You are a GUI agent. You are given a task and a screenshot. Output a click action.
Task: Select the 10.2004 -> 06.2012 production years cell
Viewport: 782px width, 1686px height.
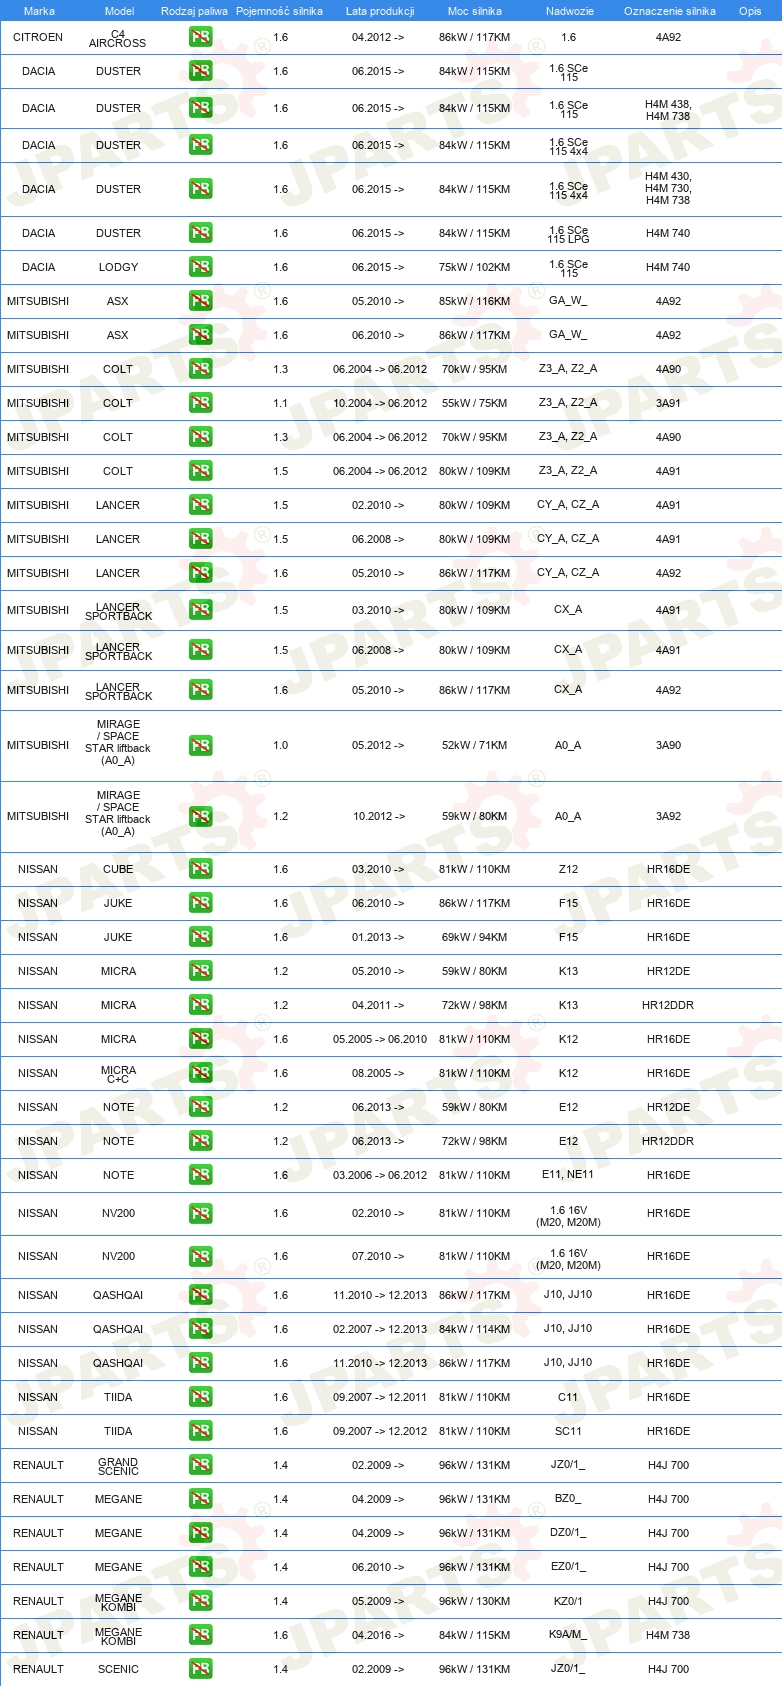click(380, 403)
